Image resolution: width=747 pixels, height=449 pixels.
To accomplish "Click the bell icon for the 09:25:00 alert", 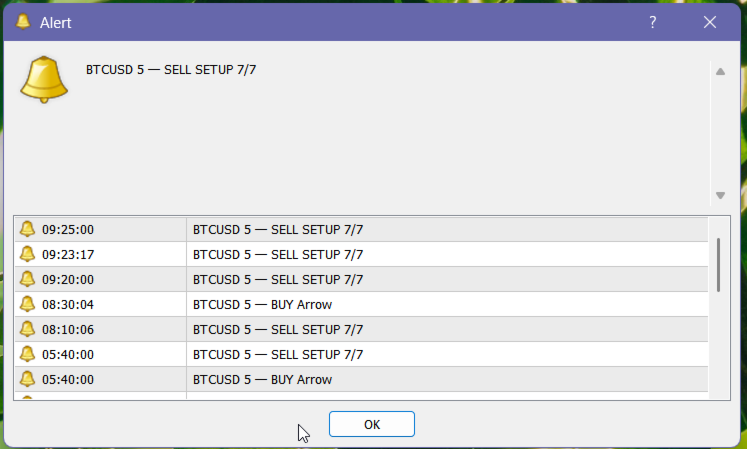I will (27, 229).
